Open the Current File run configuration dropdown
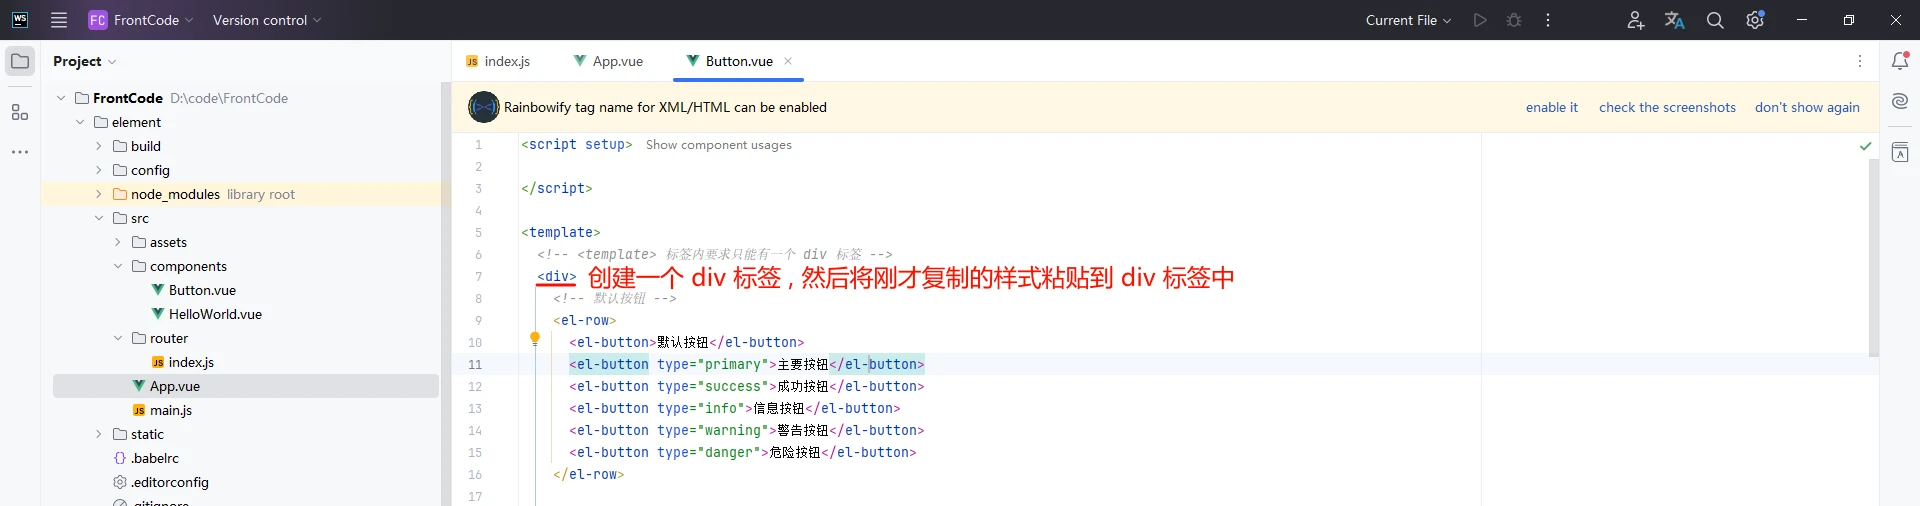Viewport: 1920px width, 506px height. click(x=1408, y=20)
